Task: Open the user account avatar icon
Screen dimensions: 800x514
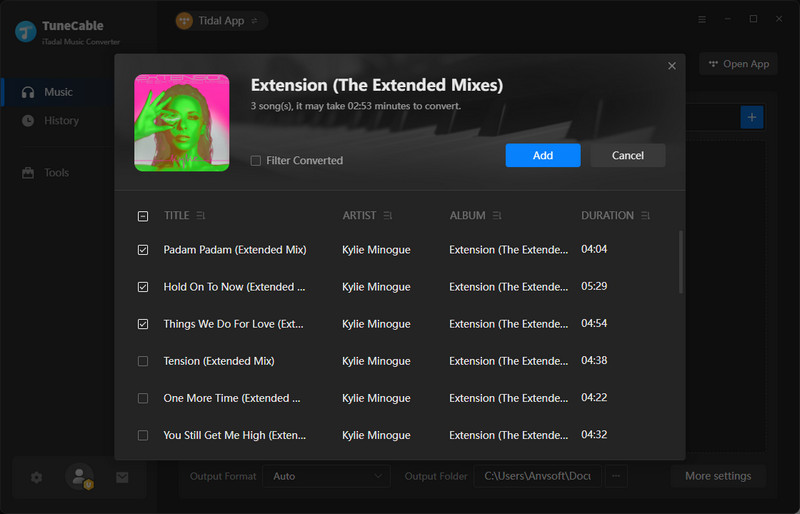Action: pyautogui.click(x=80, y=477)
